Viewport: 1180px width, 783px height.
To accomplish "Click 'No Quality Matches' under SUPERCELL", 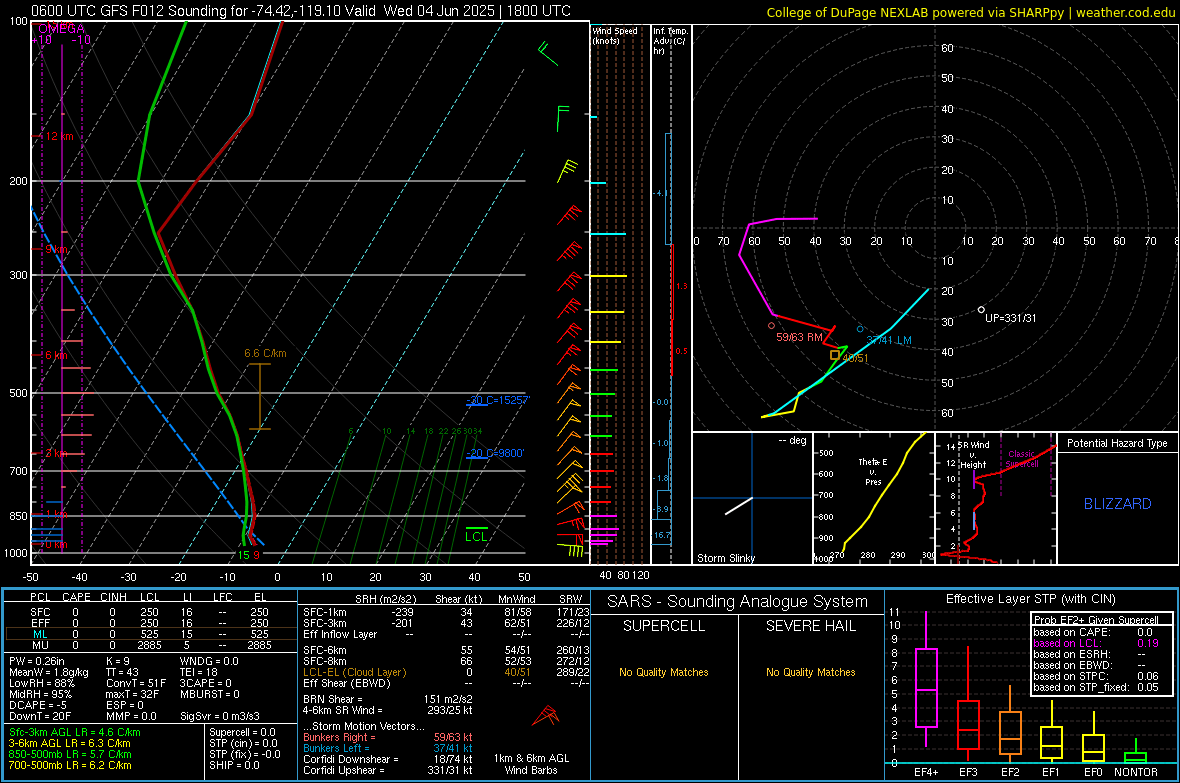I will point(664,672).
